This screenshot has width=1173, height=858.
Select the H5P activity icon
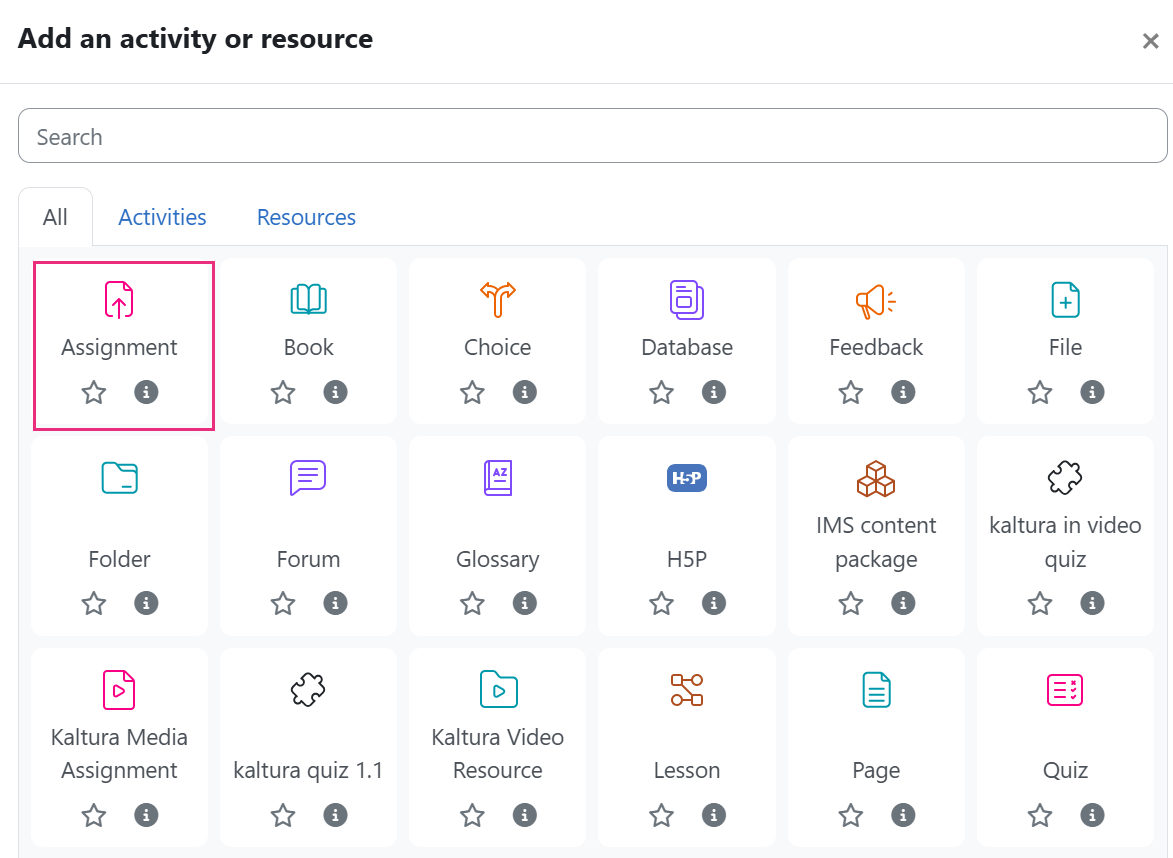click(687, 479)
